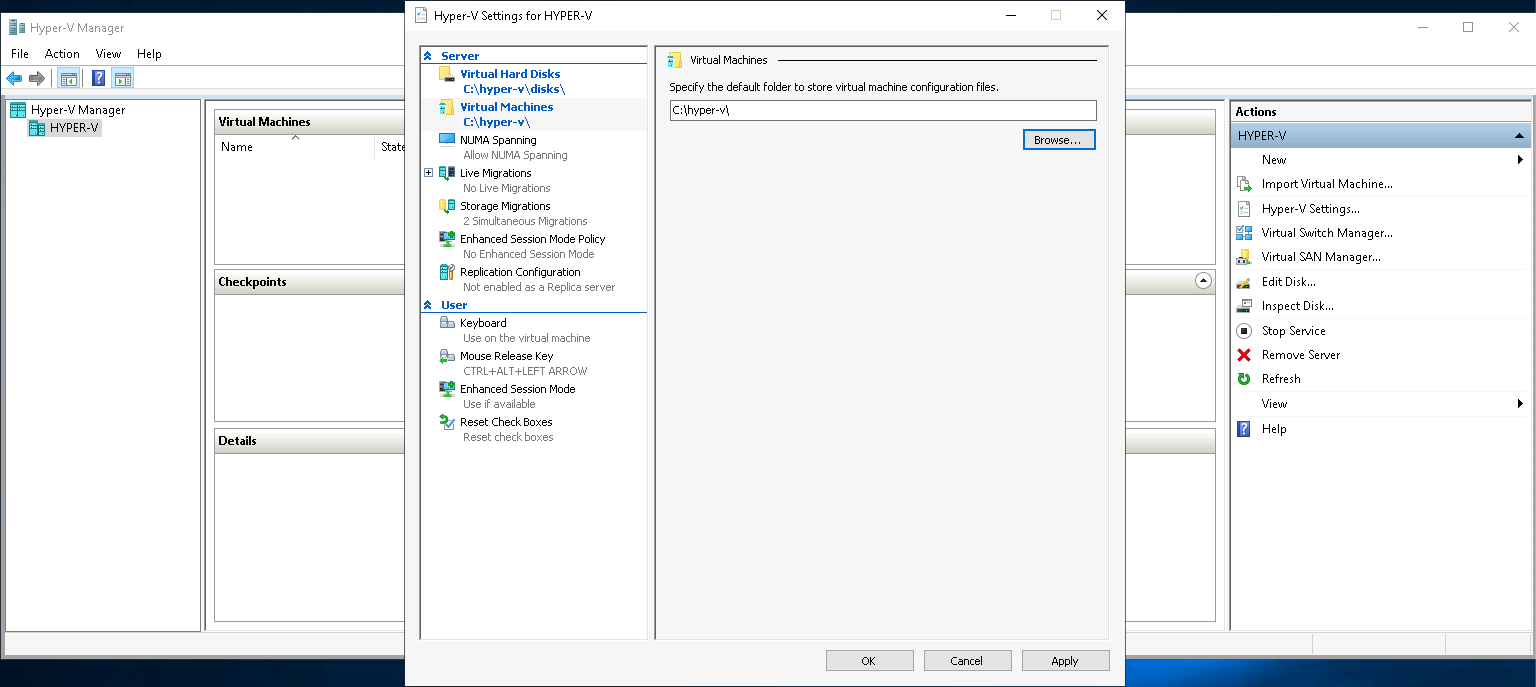Open the View menu in menu bar
Image resolution: width=1536 pixels, height=687 pixels.
pyautogui.click(x=108, y=54)
